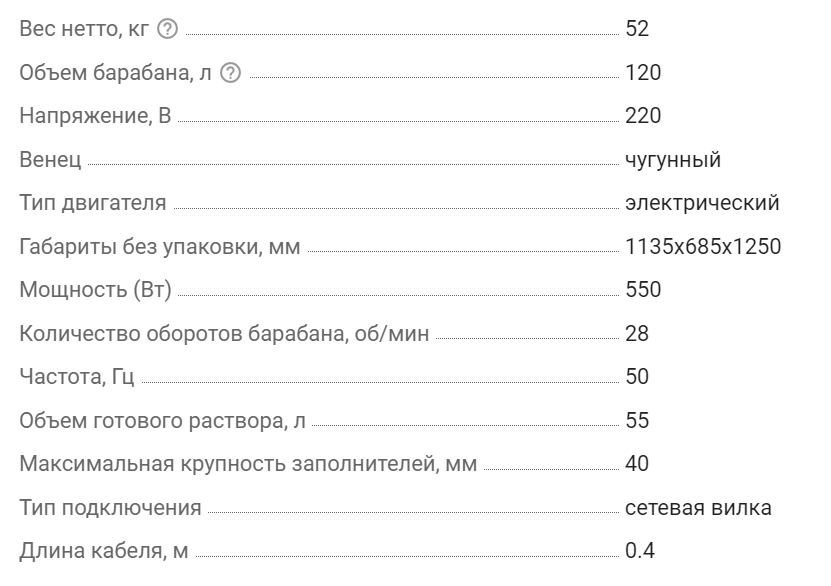Select the Частота, Гц value 50
Image resolution: width=831 pixels, height=586 pixels.
(x=637, y=377)
